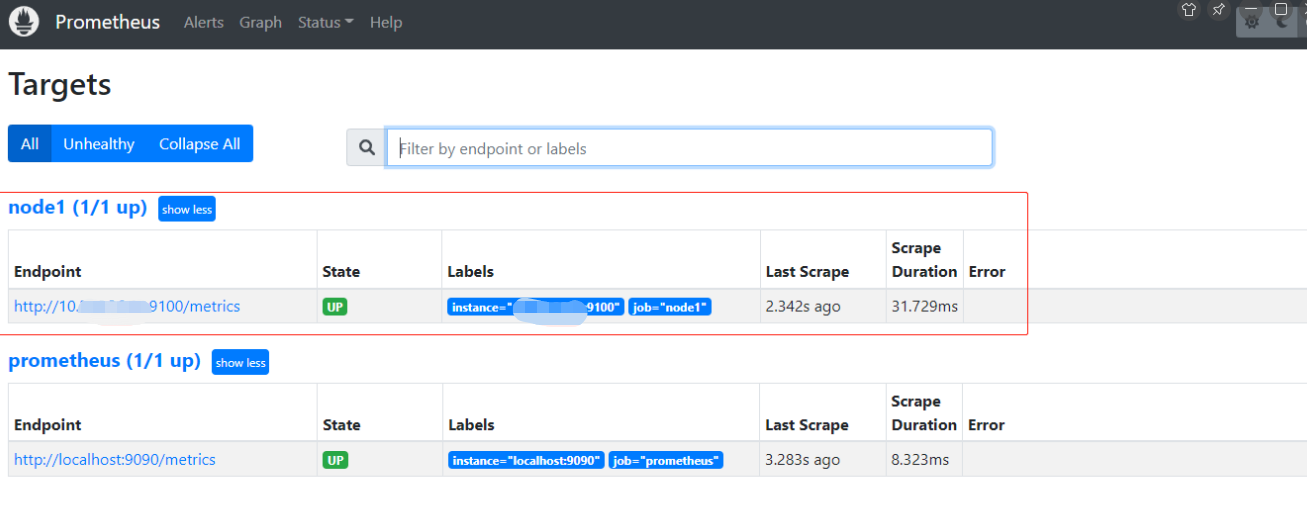Focus the filter by endpoint or labels field
1307x532 pixels.
[x=690, y=148]
